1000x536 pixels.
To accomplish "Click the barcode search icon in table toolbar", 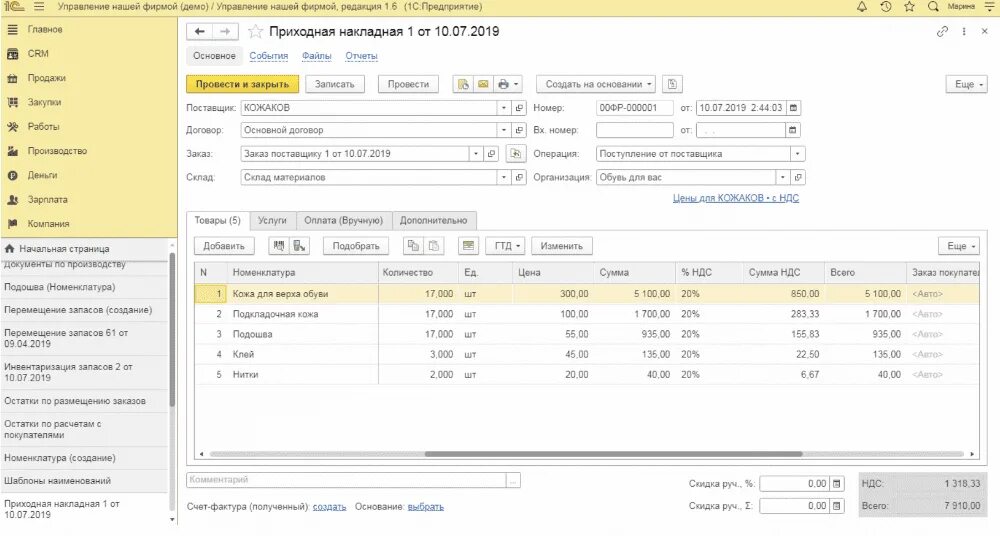I will point(279,246).
